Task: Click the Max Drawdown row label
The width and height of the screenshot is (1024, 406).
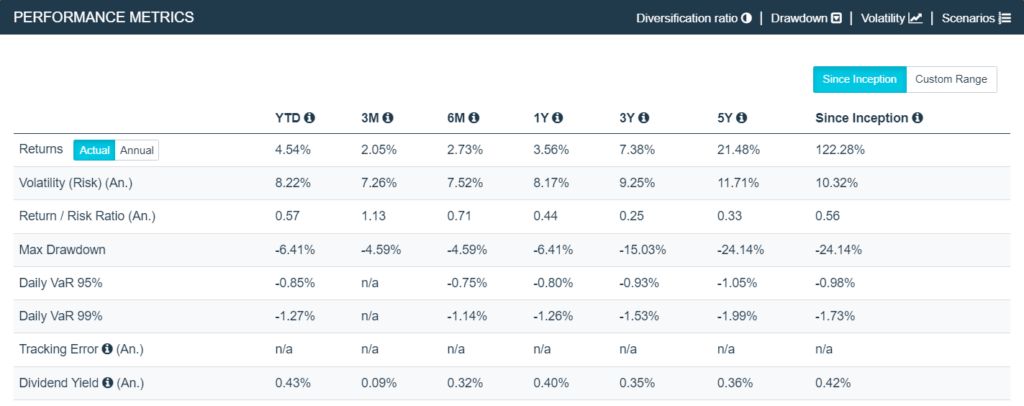Action: [62, 249]
